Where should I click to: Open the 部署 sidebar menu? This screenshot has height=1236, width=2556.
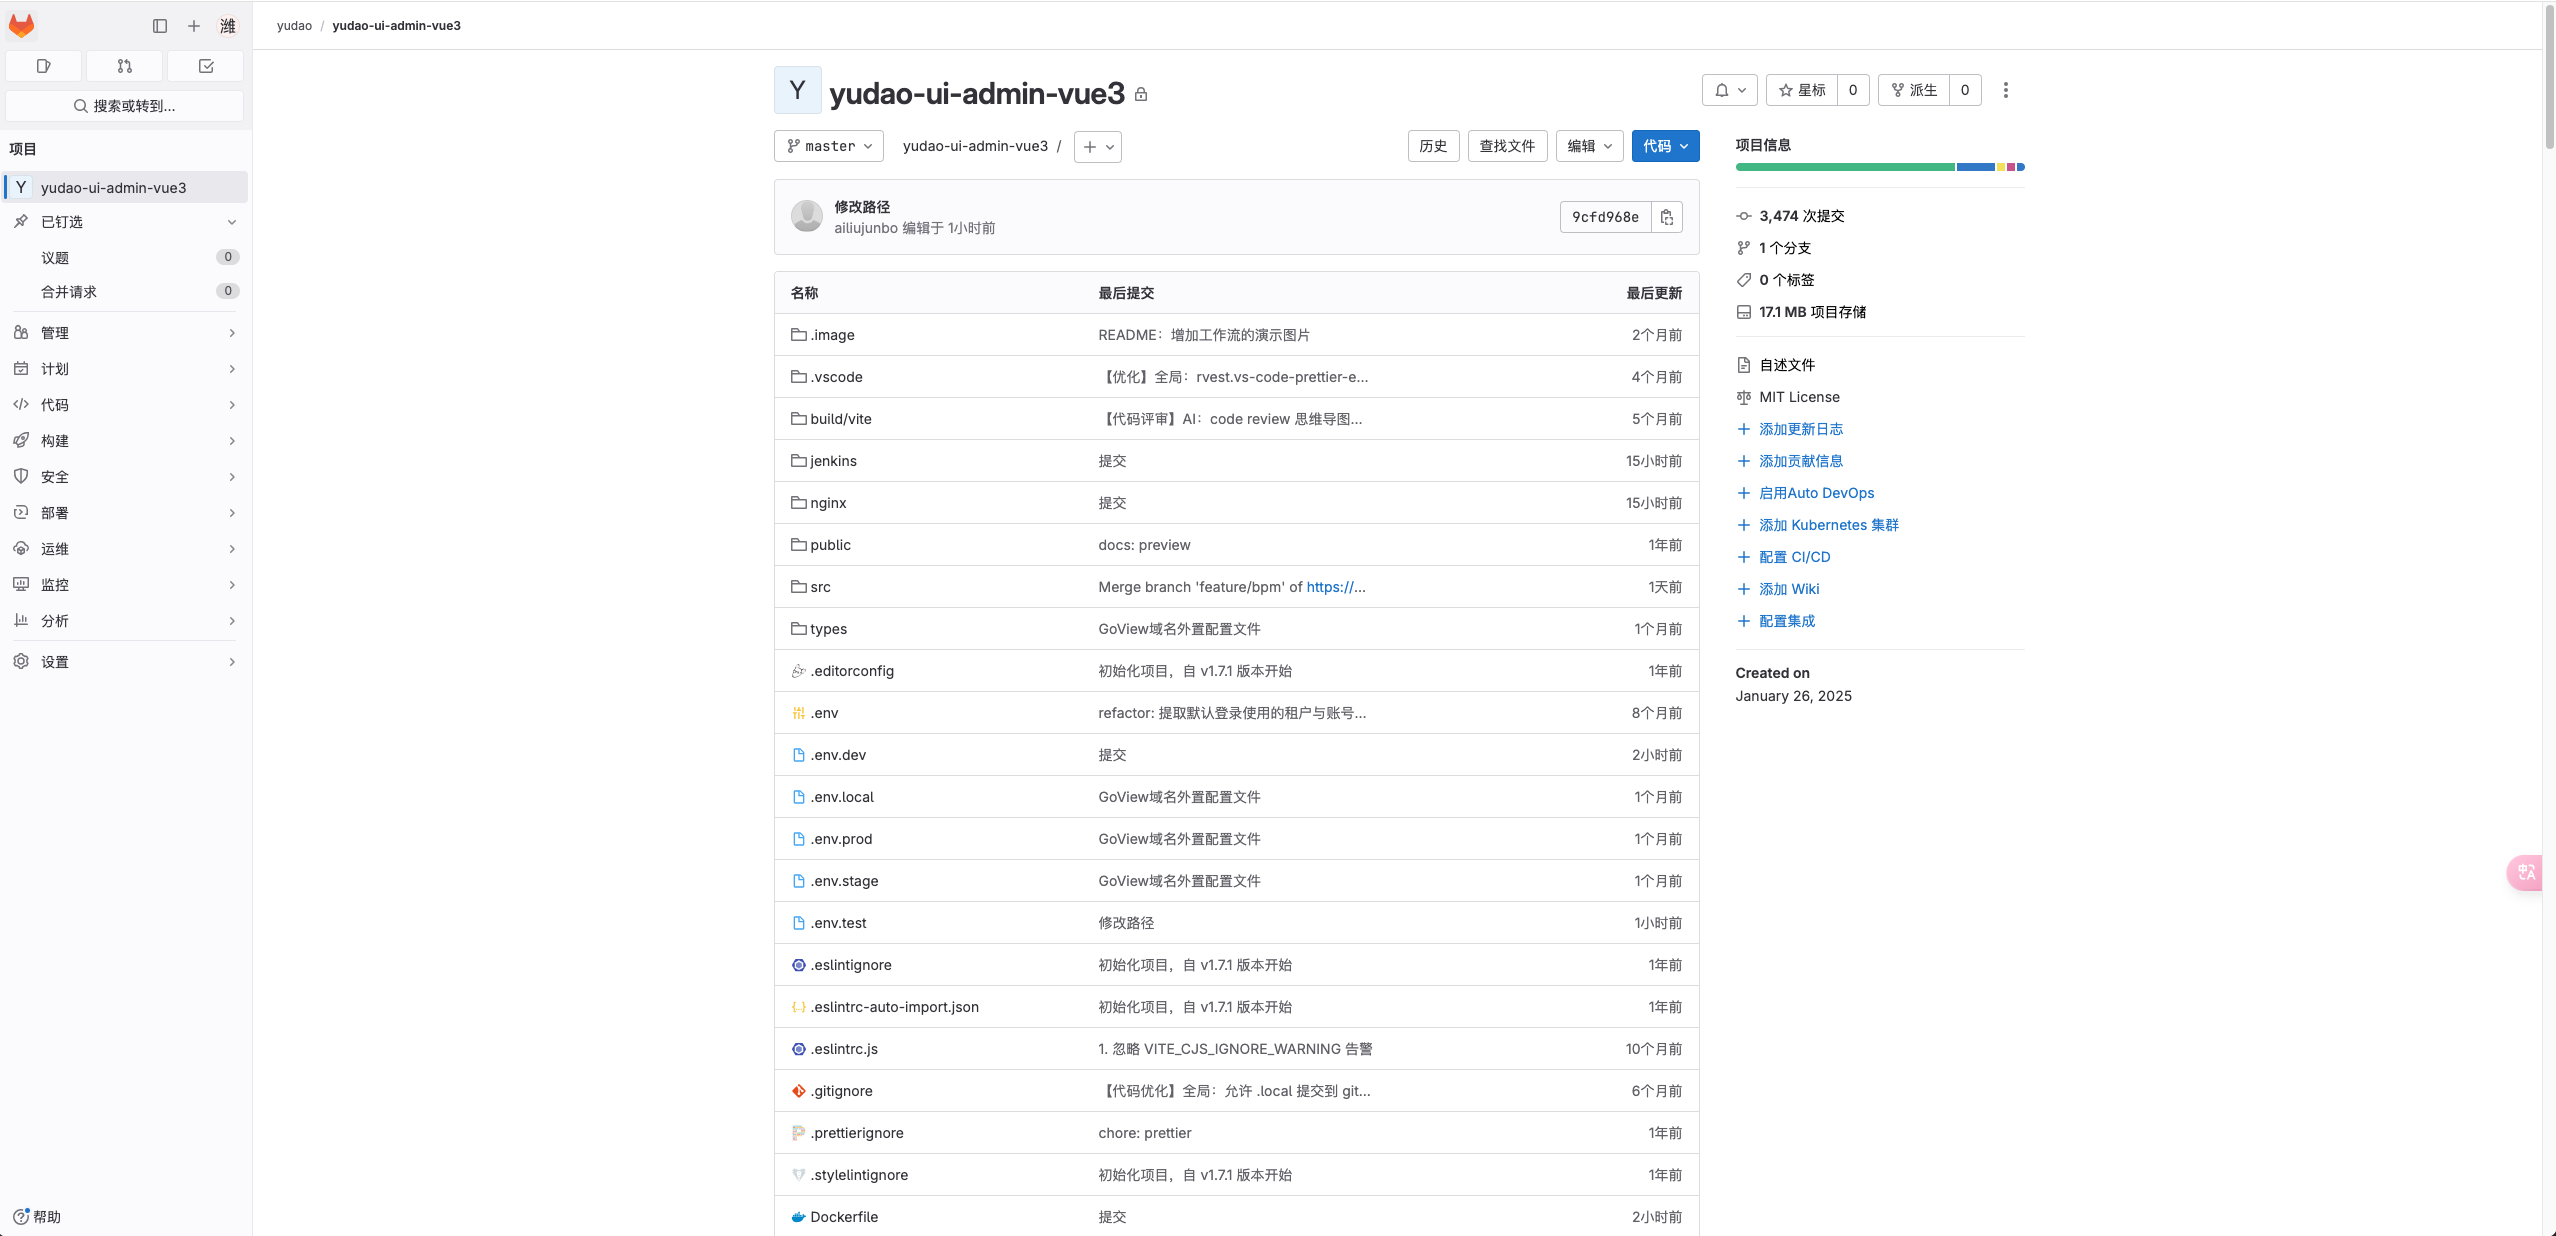[126, 513]
